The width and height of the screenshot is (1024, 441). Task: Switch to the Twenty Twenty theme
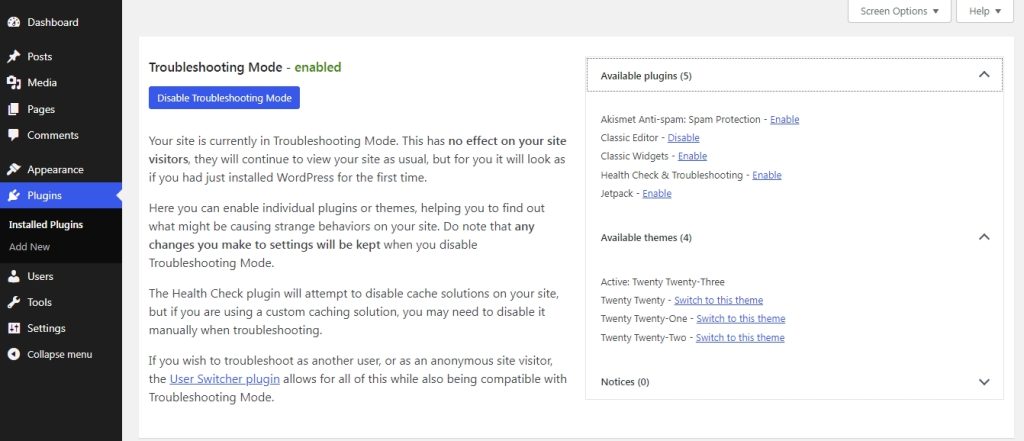pos(718,301)
